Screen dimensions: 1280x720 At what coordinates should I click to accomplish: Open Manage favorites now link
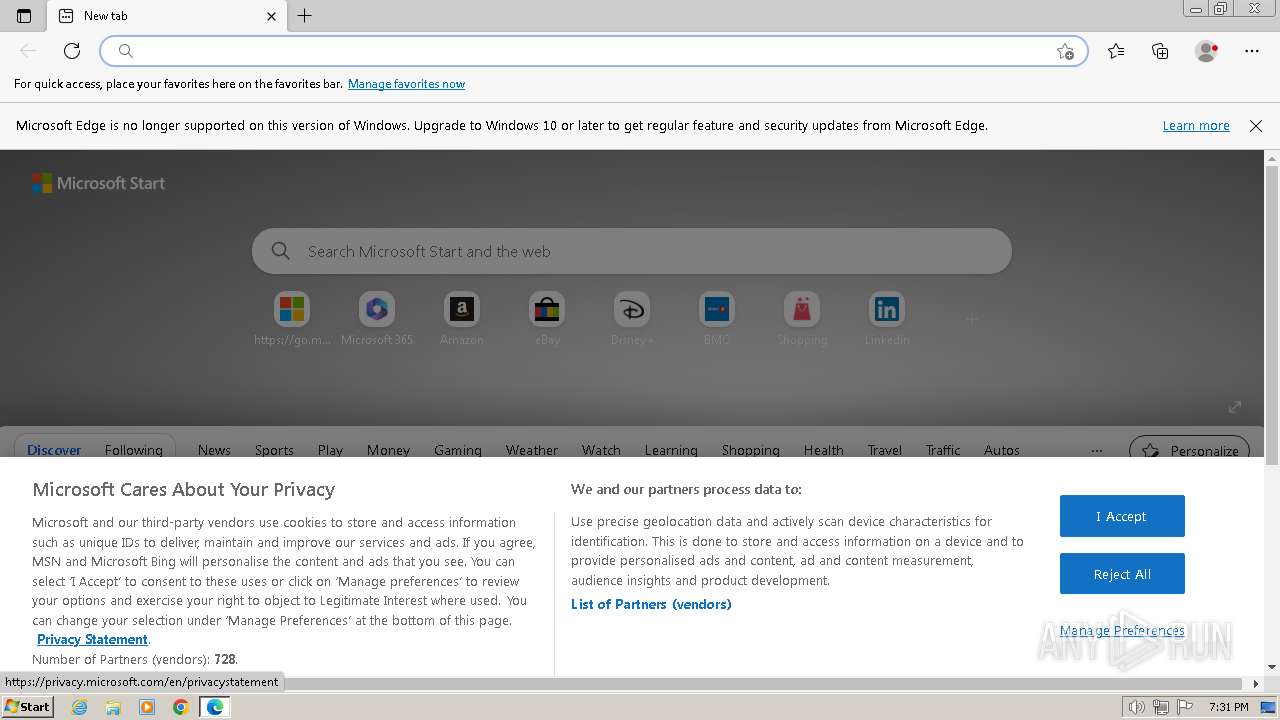406,84
